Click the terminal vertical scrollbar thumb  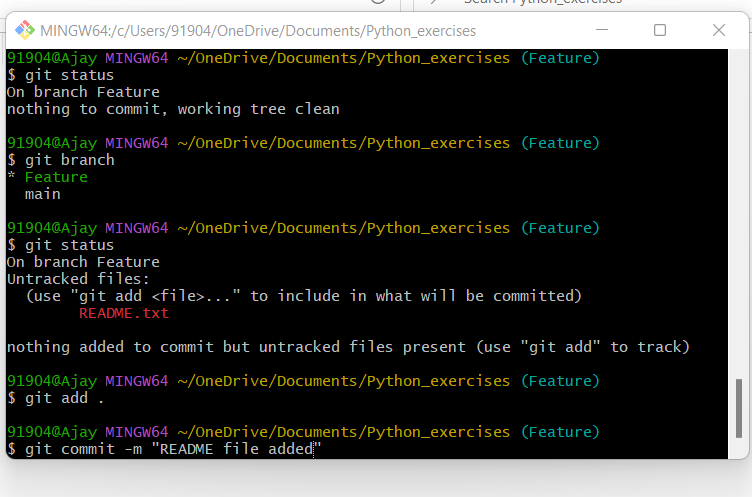pos(739,408)
